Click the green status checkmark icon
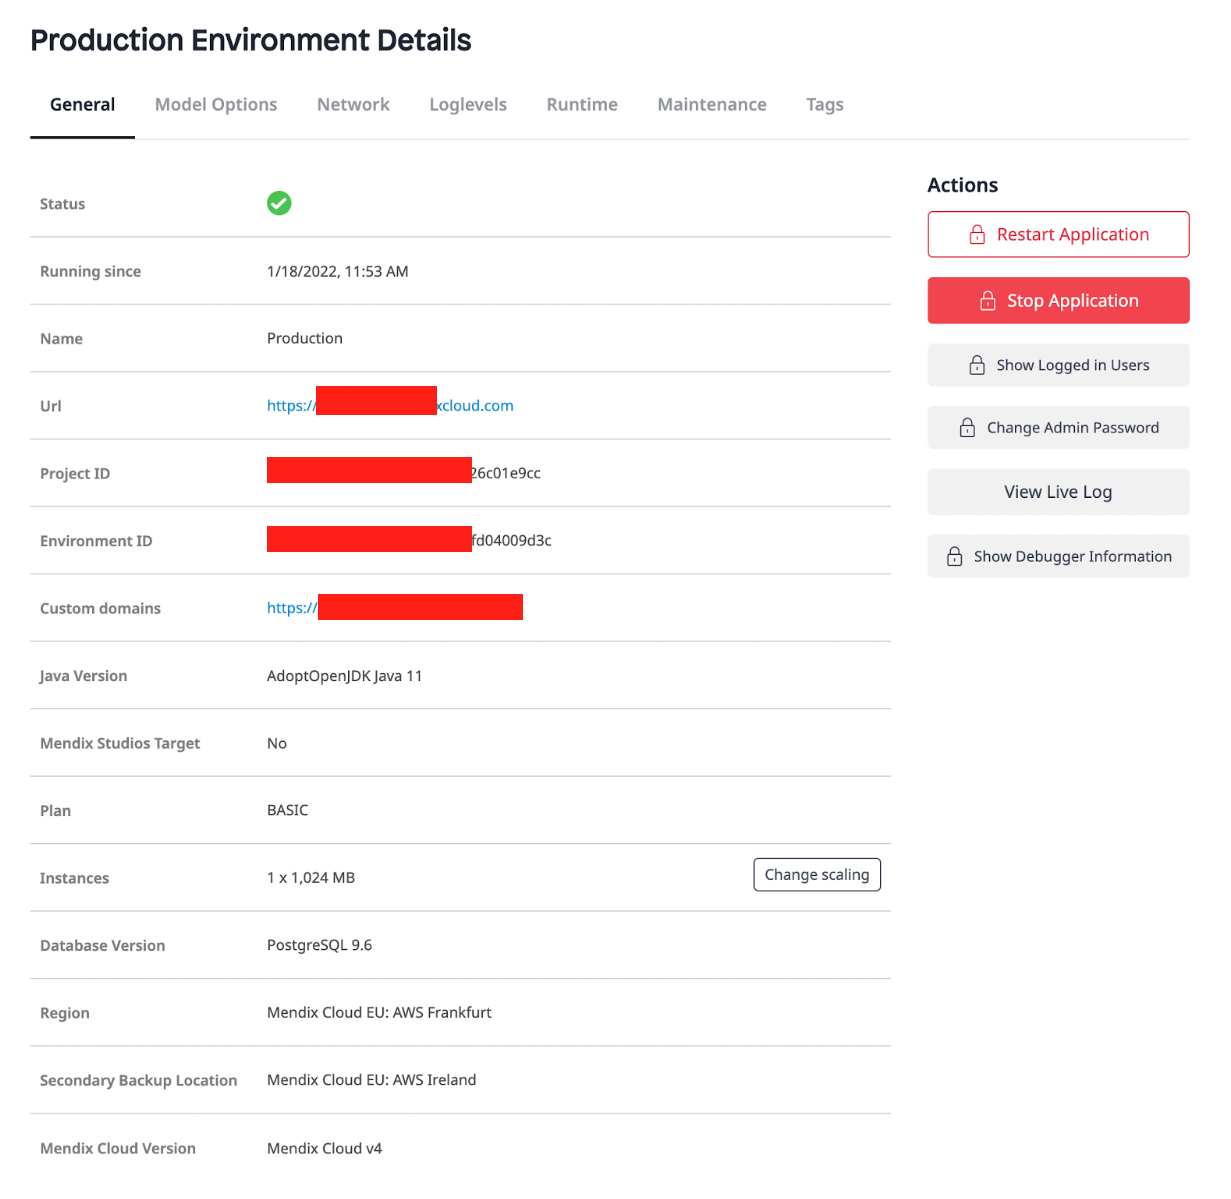Image resolution: width=1231 pixels, height=1199 pixels. [x=279, y=203]
